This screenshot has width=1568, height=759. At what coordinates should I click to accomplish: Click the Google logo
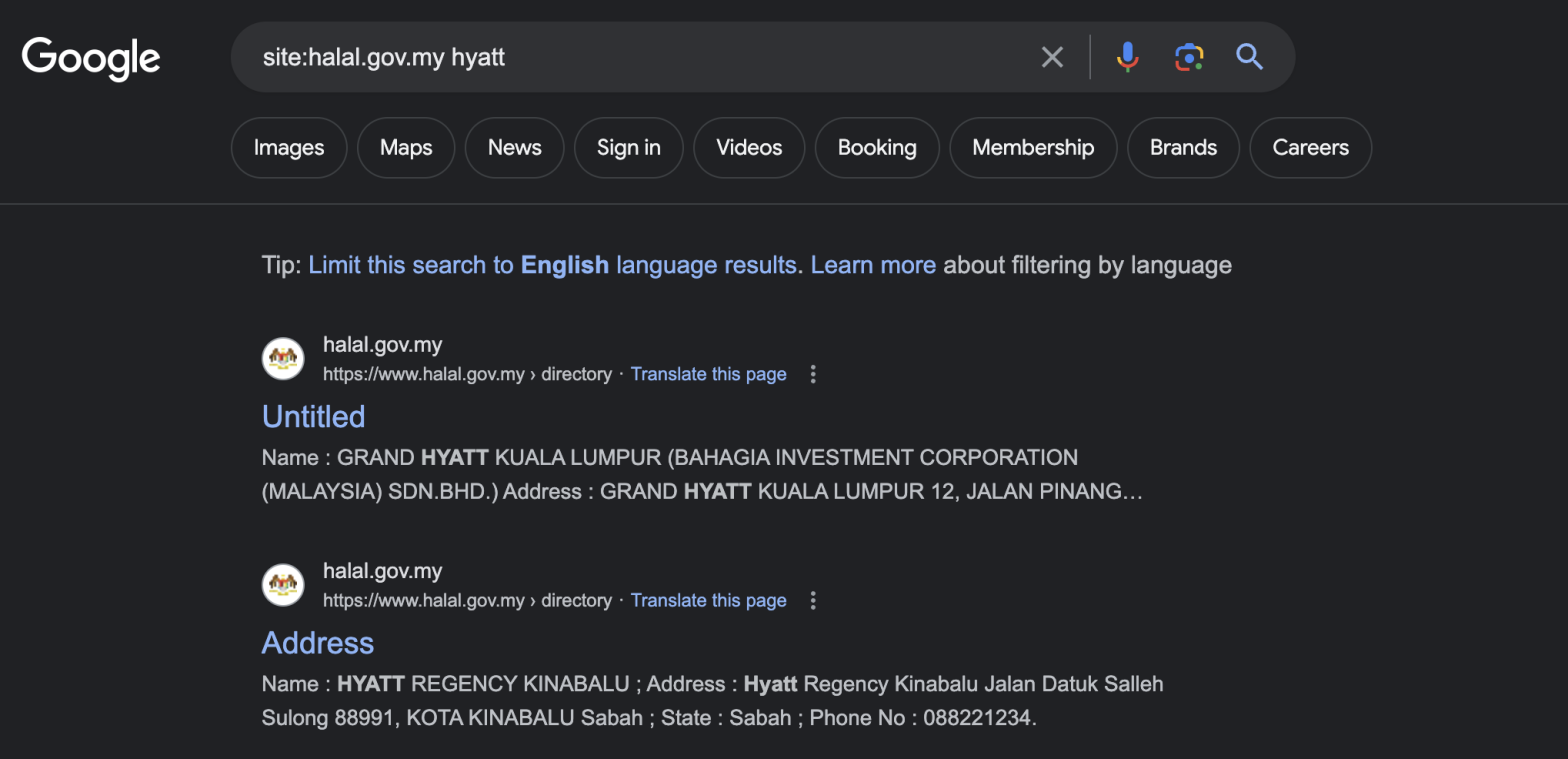(91, 58)
